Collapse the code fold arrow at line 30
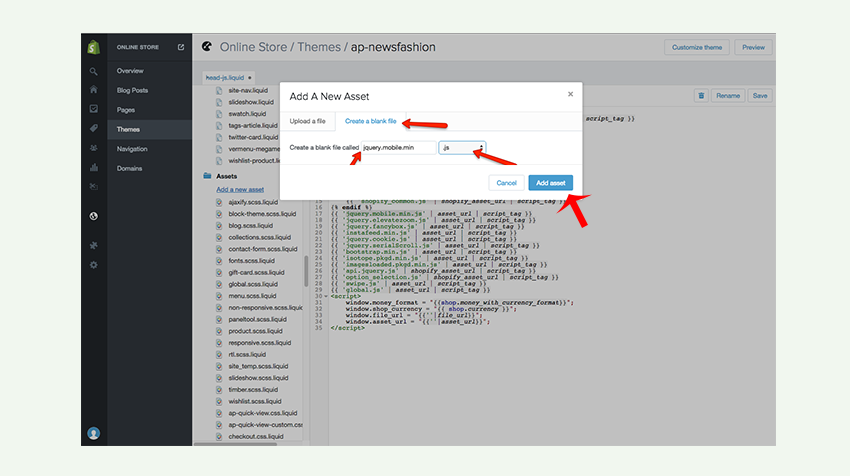The height and width of the screenshot is (476, 850). [x=326, y=297]
